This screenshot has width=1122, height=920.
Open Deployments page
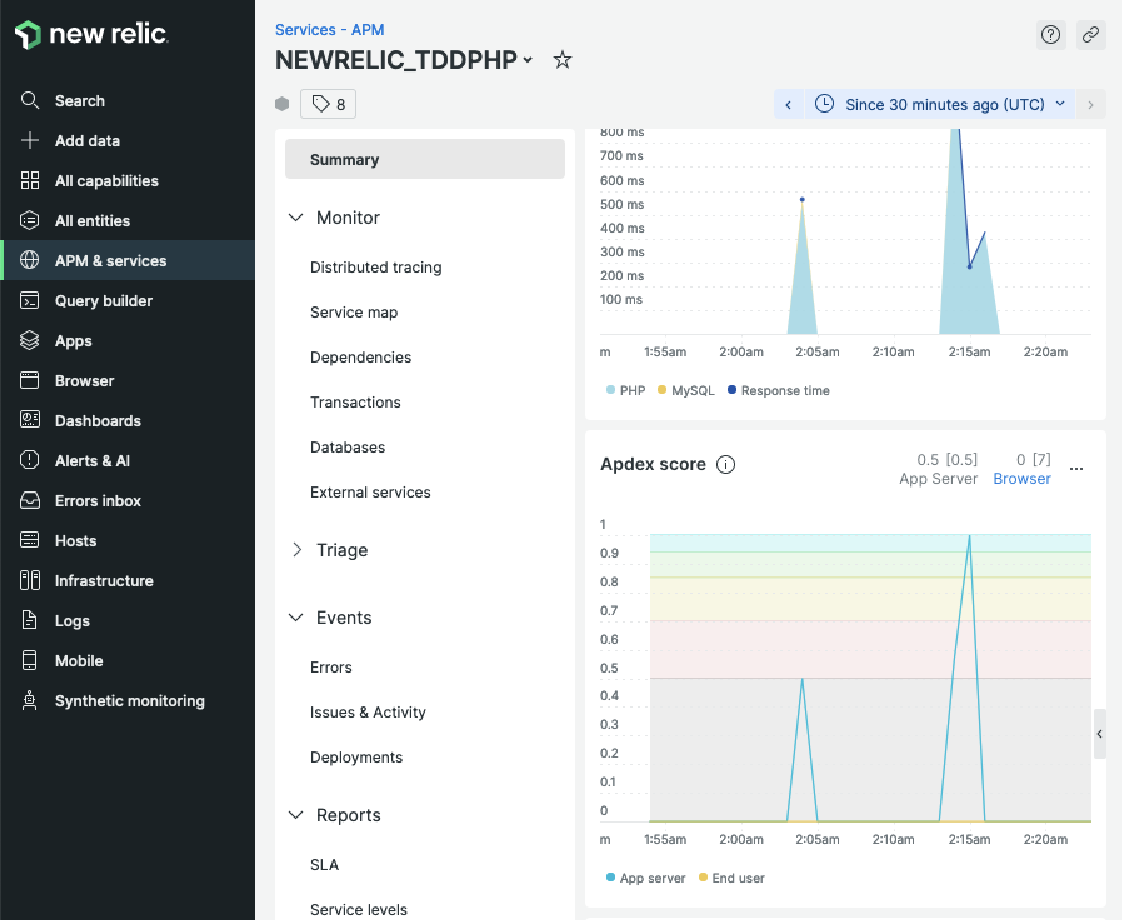pyautogui.click(x=356, y=758)
